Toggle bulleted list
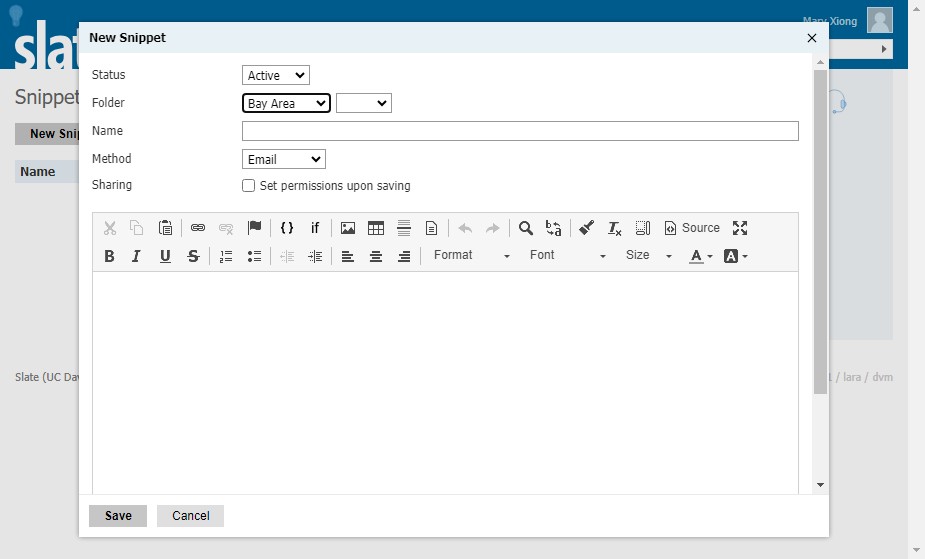Screen dimensions: 925x559 pos(254,256)
